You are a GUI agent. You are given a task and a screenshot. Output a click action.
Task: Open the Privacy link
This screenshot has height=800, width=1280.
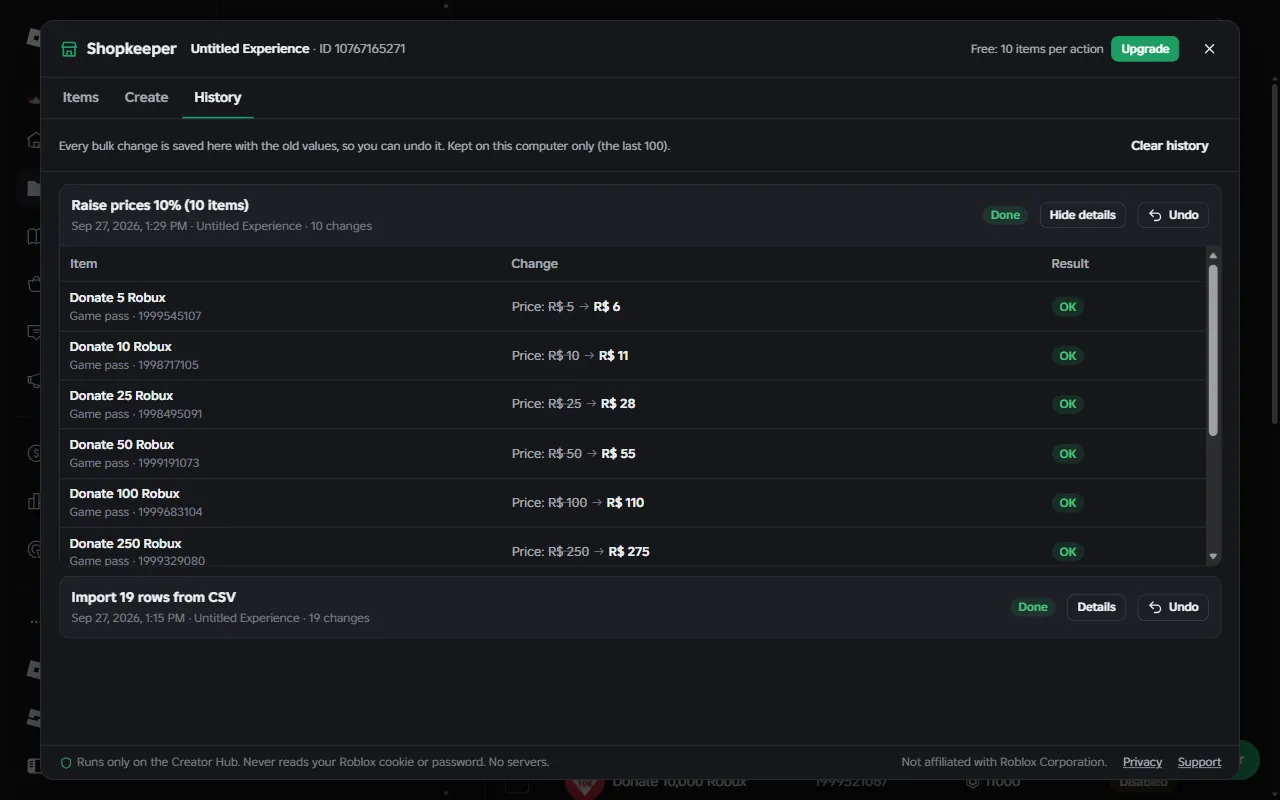(x=1142, y=762)
